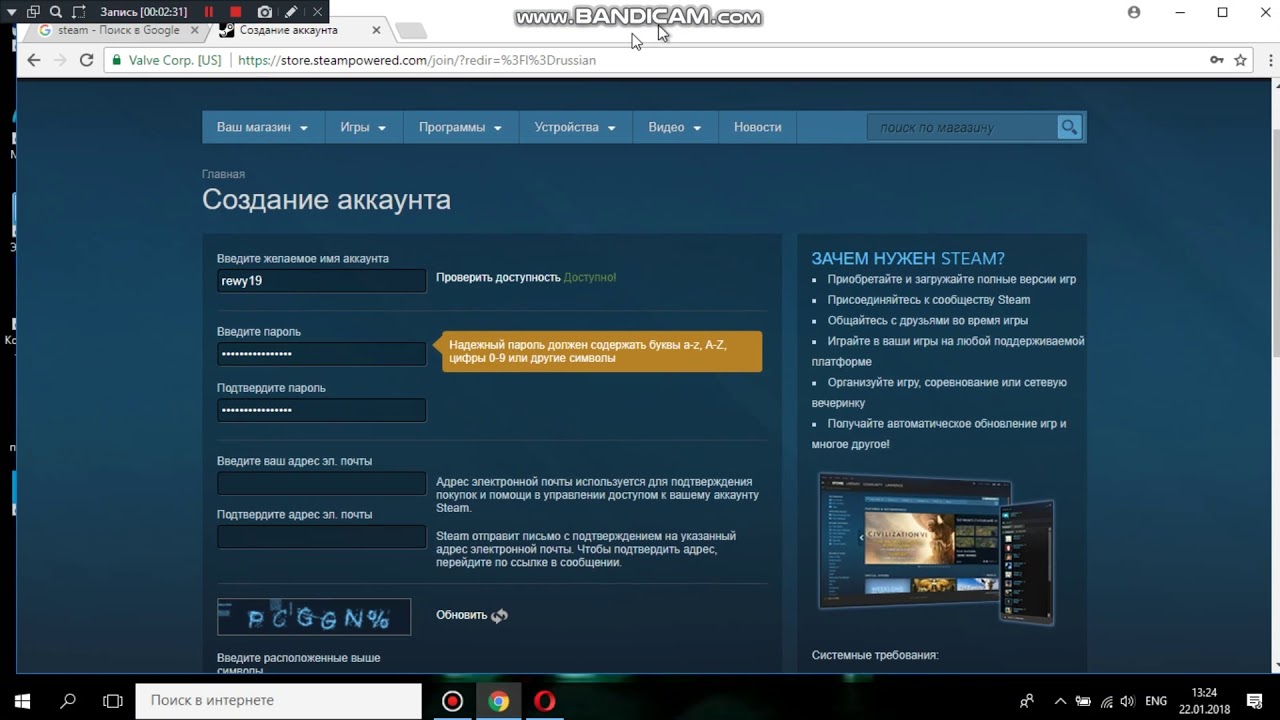Click 'Поиск в интернете' taskbar search box
The width and height of the screenshot is (1280, 720).
(x=278, y=701)
